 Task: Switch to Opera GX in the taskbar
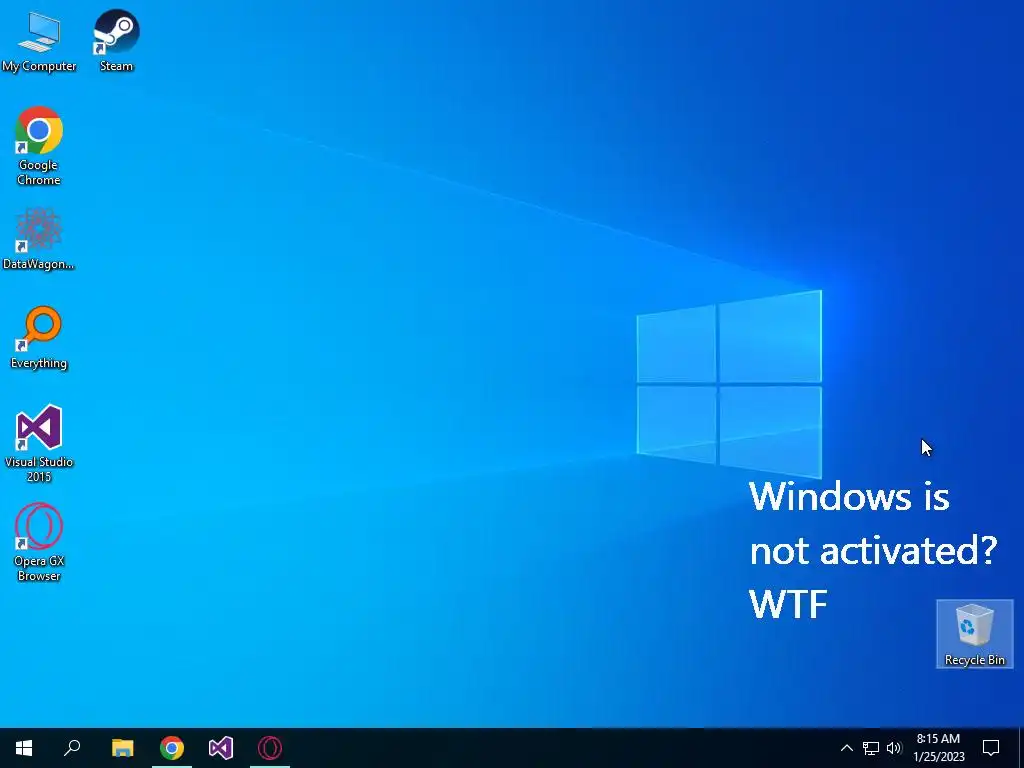click(270, 748)
